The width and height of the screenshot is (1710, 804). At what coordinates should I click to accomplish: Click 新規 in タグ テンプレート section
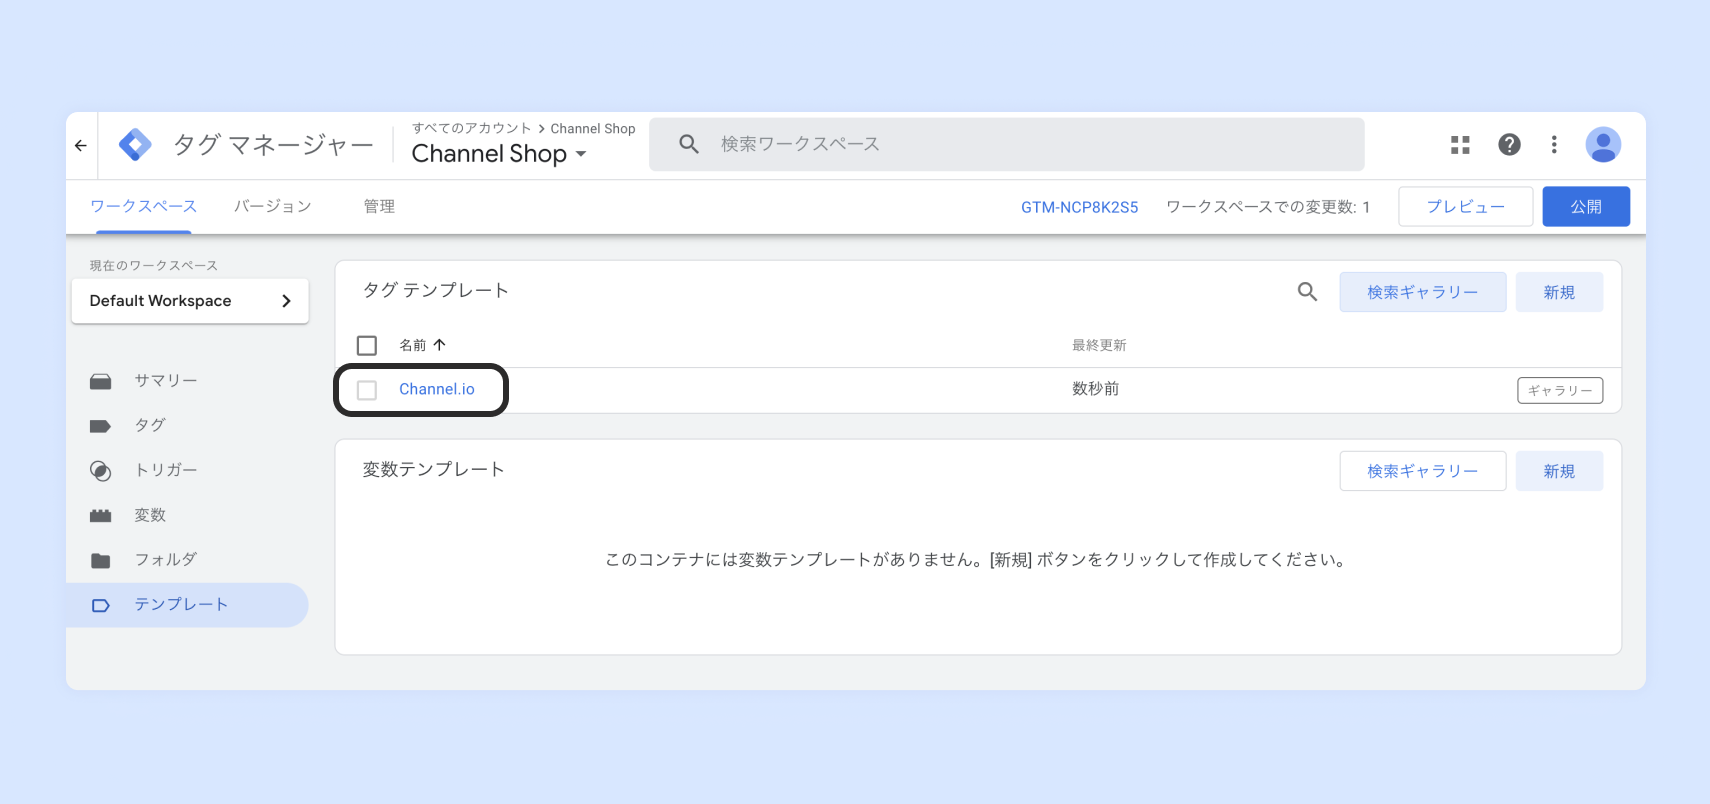tap(1559, 292)
